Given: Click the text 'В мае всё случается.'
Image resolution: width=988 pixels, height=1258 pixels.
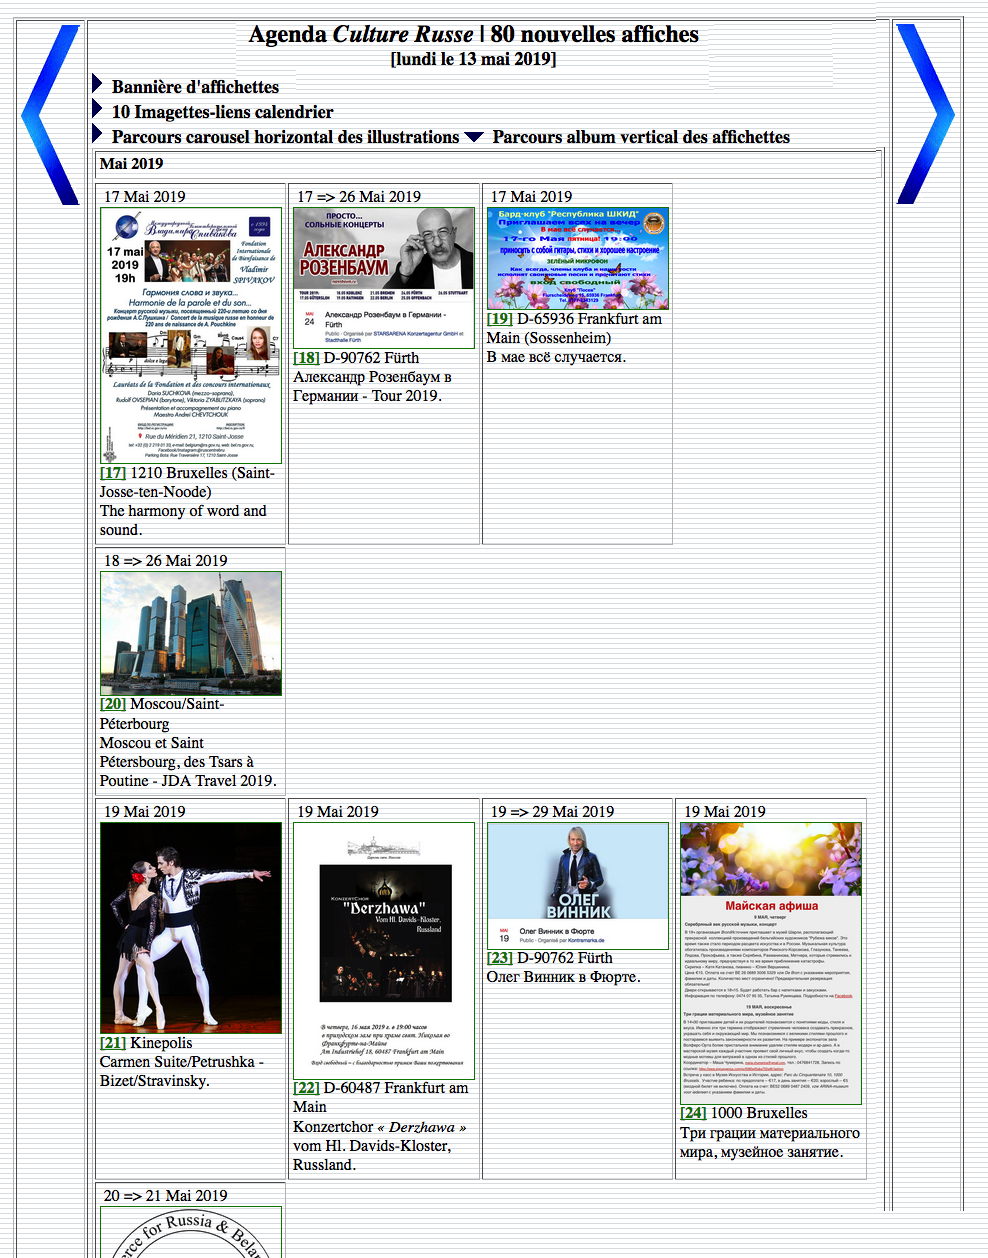Looking at the screenshot, I should 556,357.
